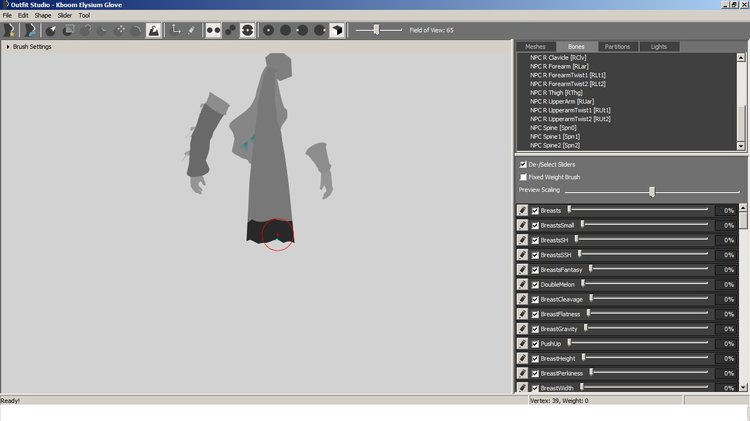Click the Breasts slider 0% value field

[x=726, y=210]
